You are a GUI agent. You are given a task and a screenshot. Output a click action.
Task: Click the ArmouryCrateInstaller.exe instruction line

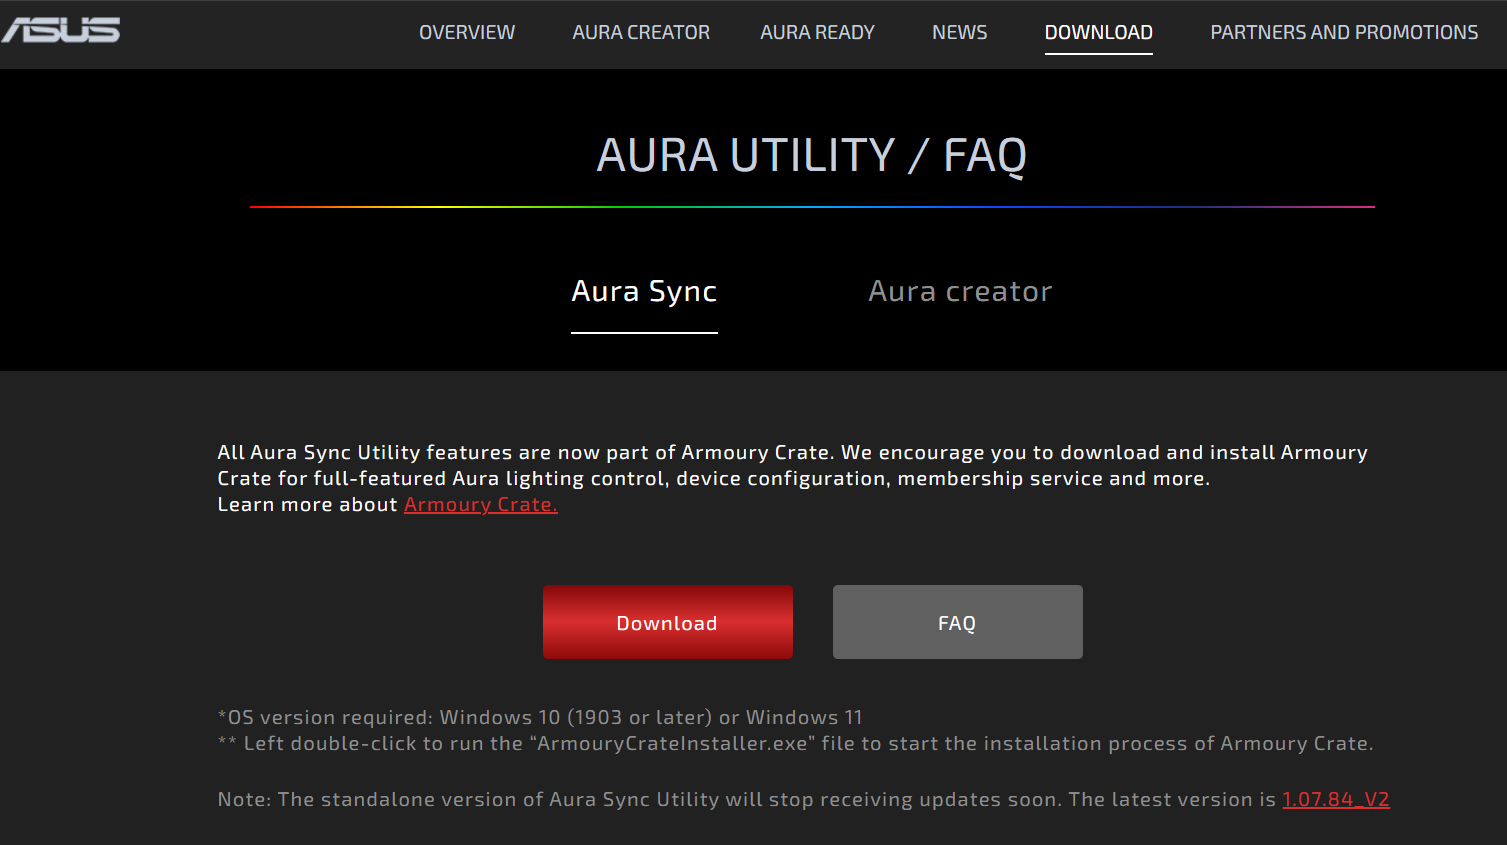click(x=796, y=743)
